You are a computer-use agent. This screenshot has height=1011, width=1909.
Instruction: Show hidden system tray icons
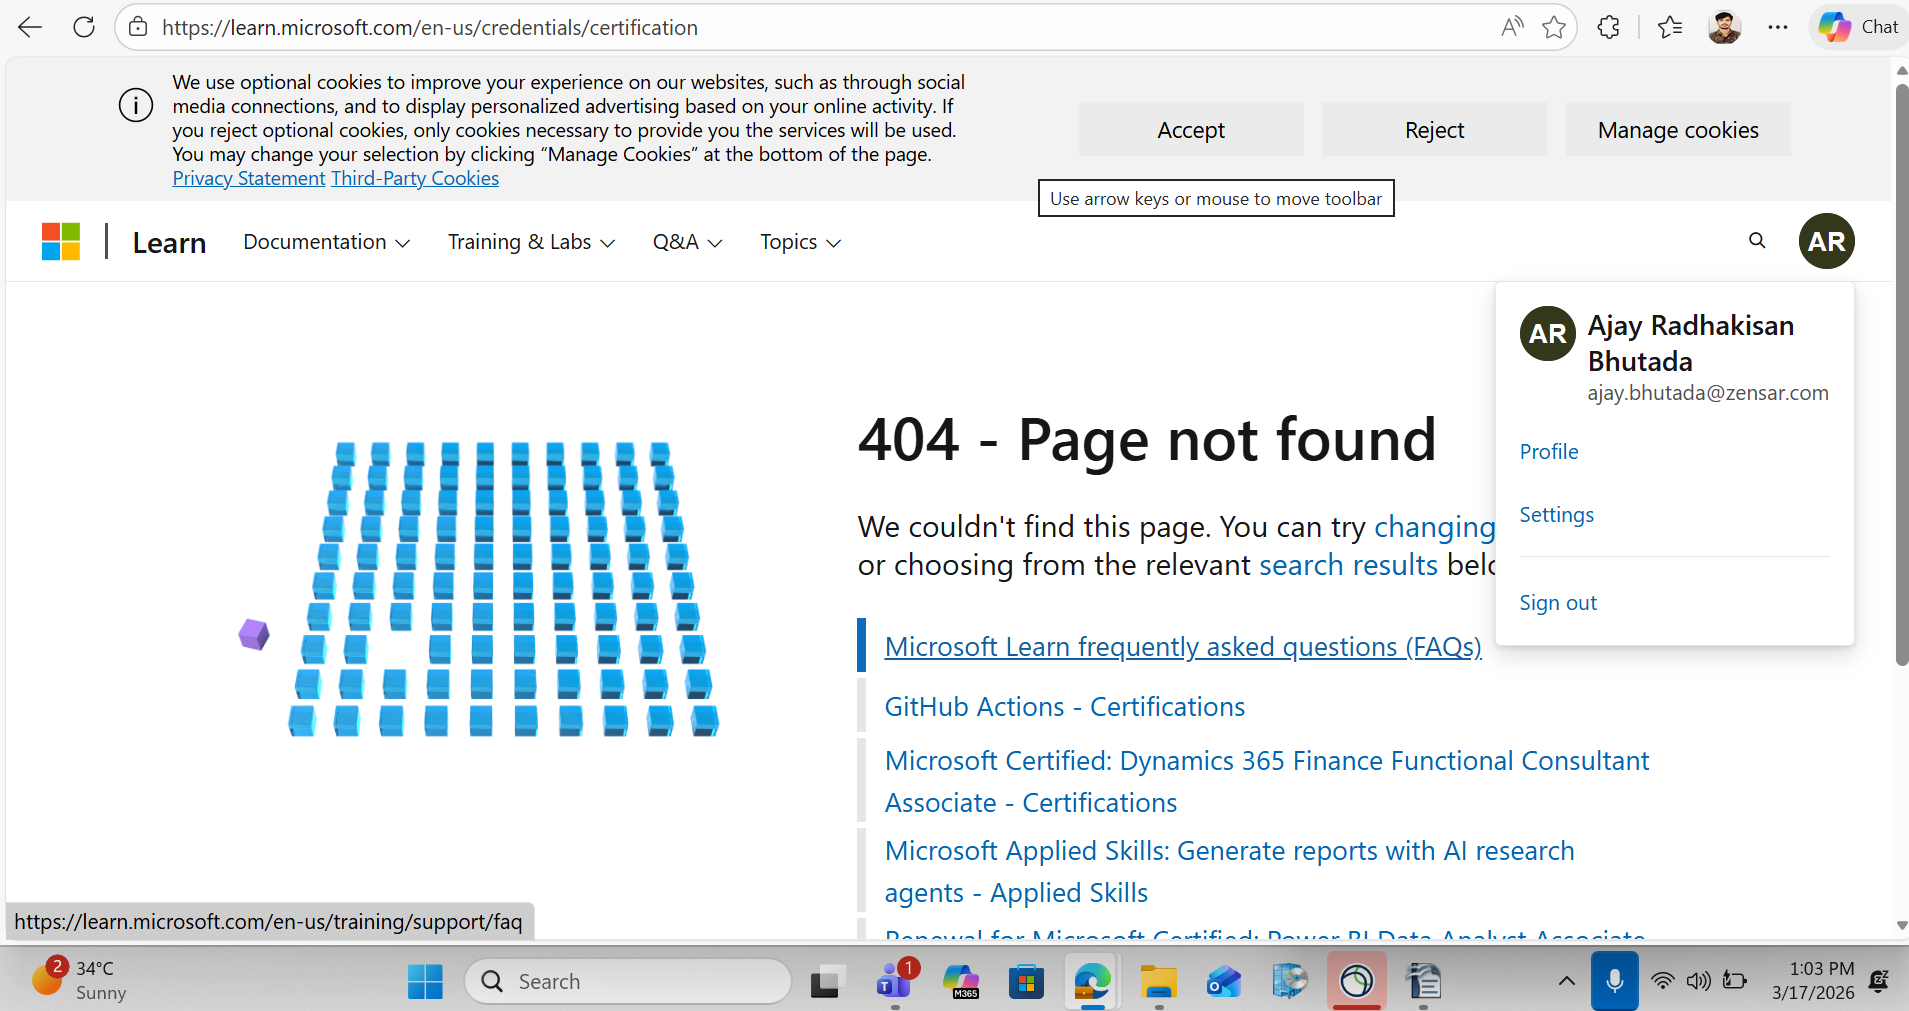1566,981
